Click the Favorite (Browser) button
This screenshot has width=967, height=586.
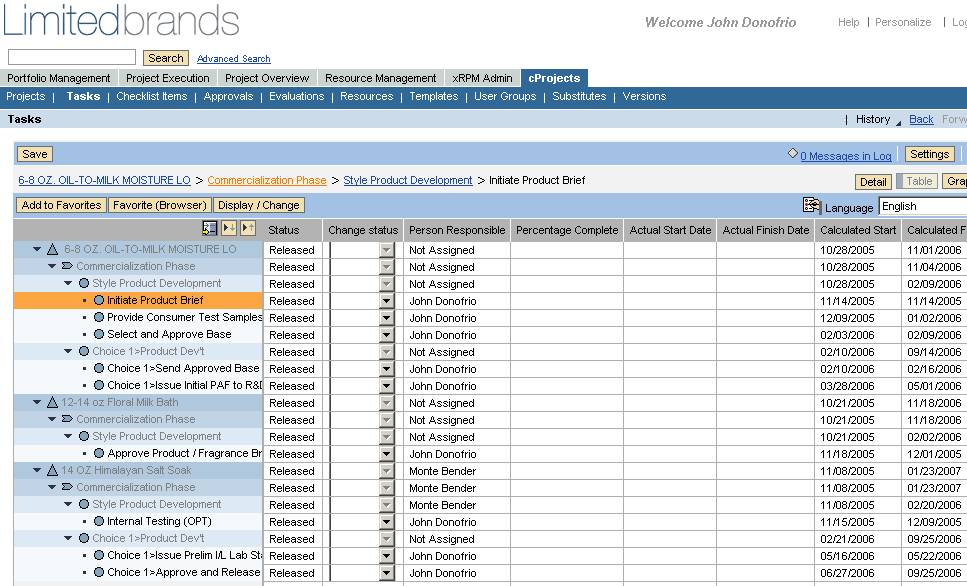pos(160,205)
